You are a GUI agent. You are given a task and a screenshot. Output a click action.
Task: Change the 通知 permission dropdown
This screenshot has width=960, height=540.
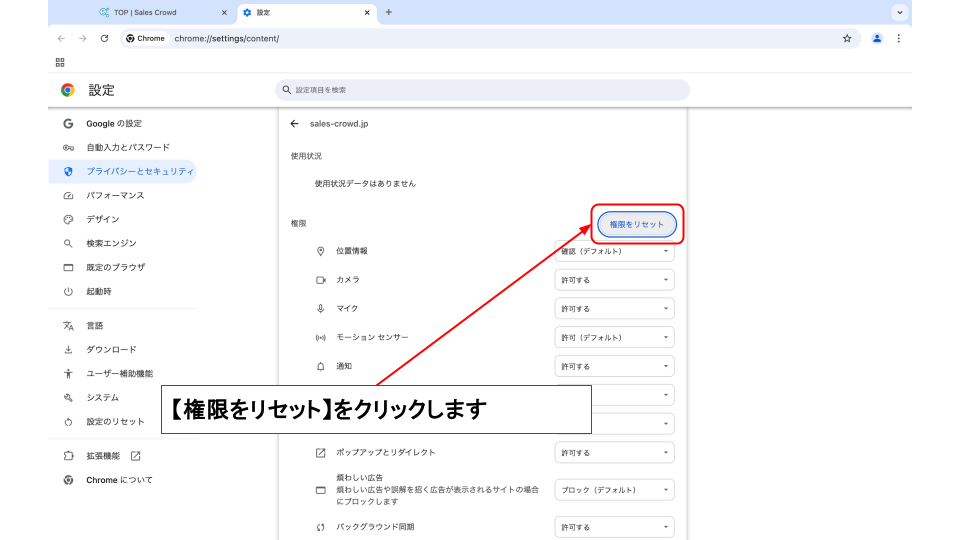pyautogui.click(x=614, y=367)
